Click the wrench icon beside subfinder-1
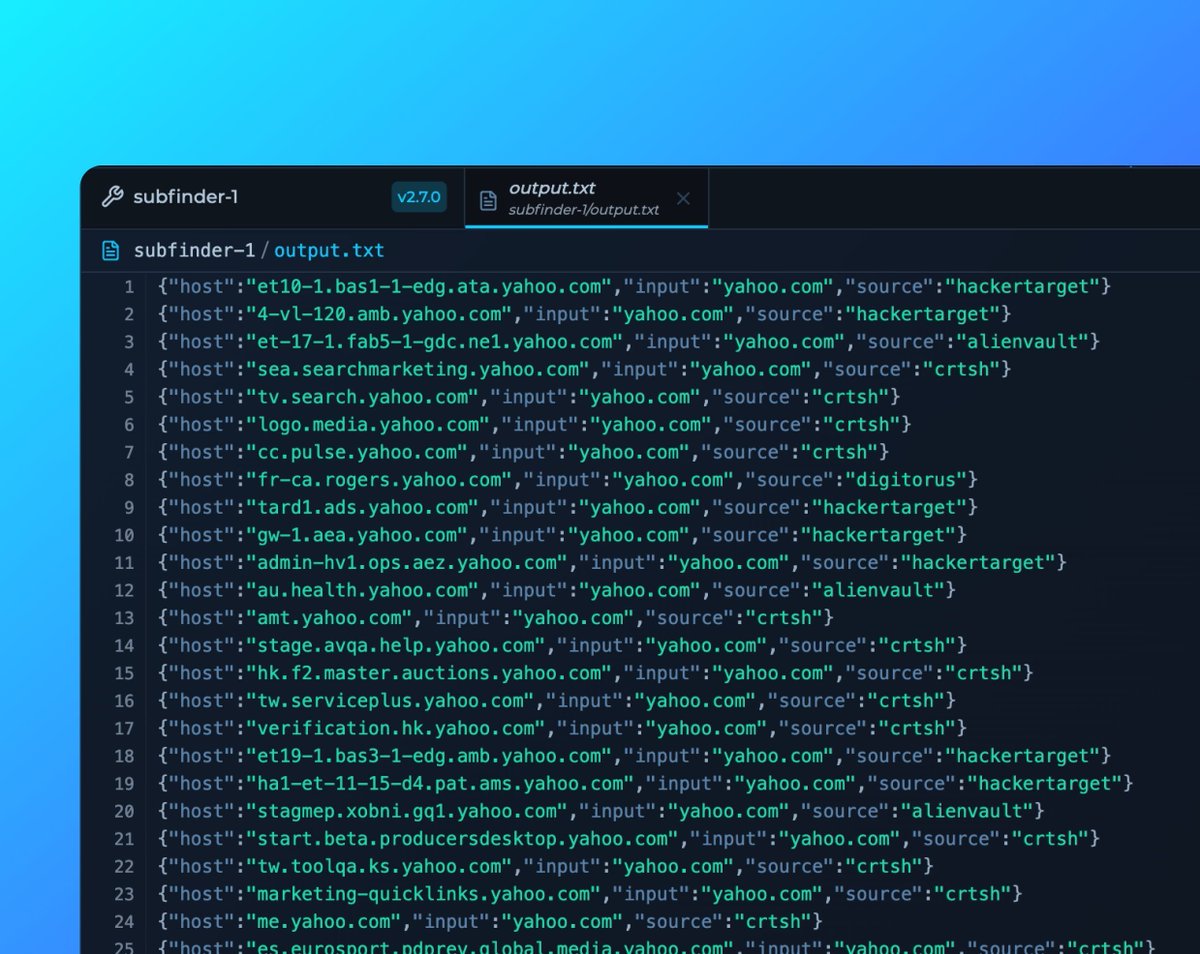Image resolution: width=1200 pixels, height=954 pixels. point(112,197)
